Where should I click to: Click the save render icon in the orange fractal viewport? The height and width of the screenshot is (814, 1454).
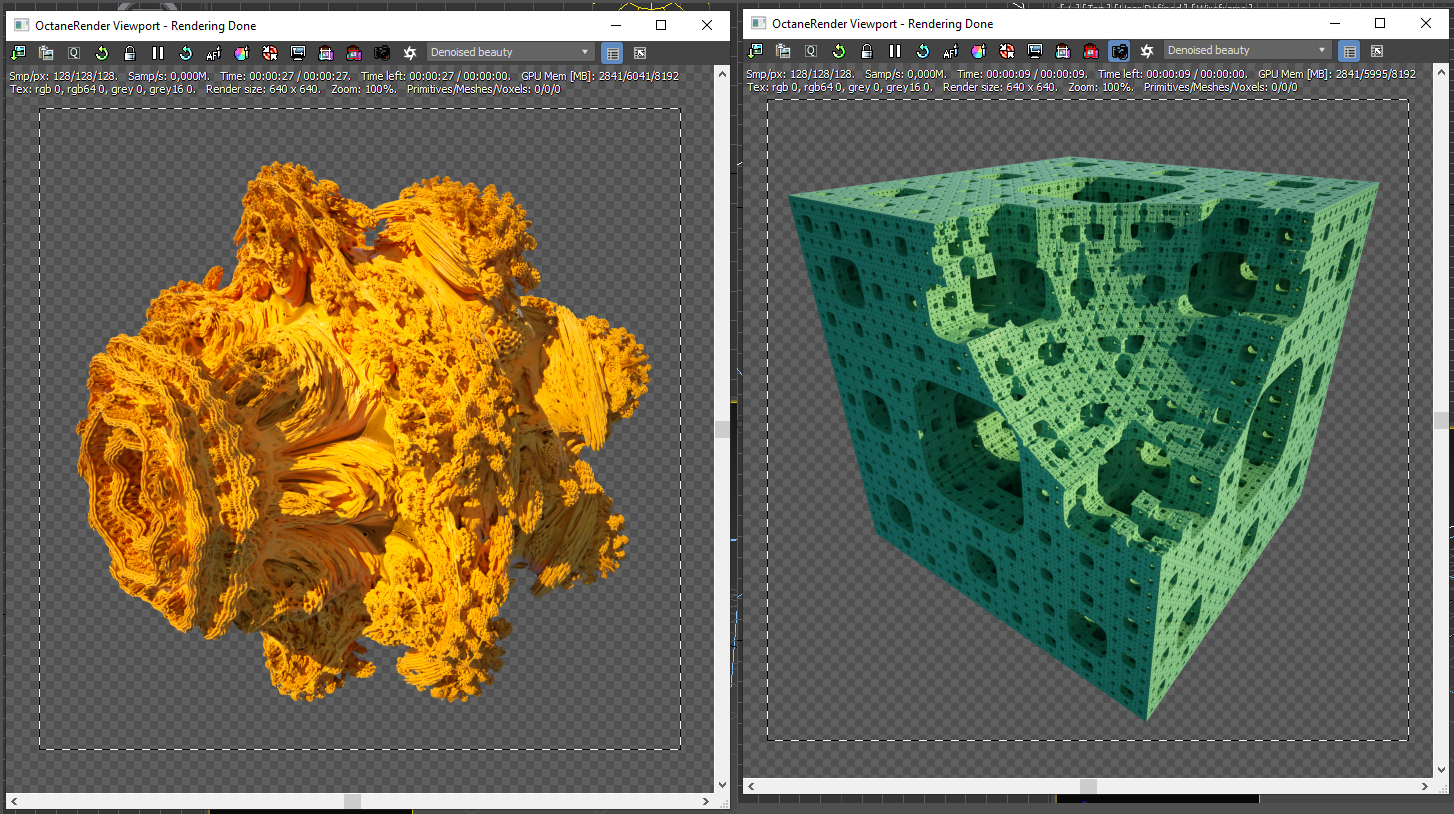pyautogui.click(x=18, y=52)
